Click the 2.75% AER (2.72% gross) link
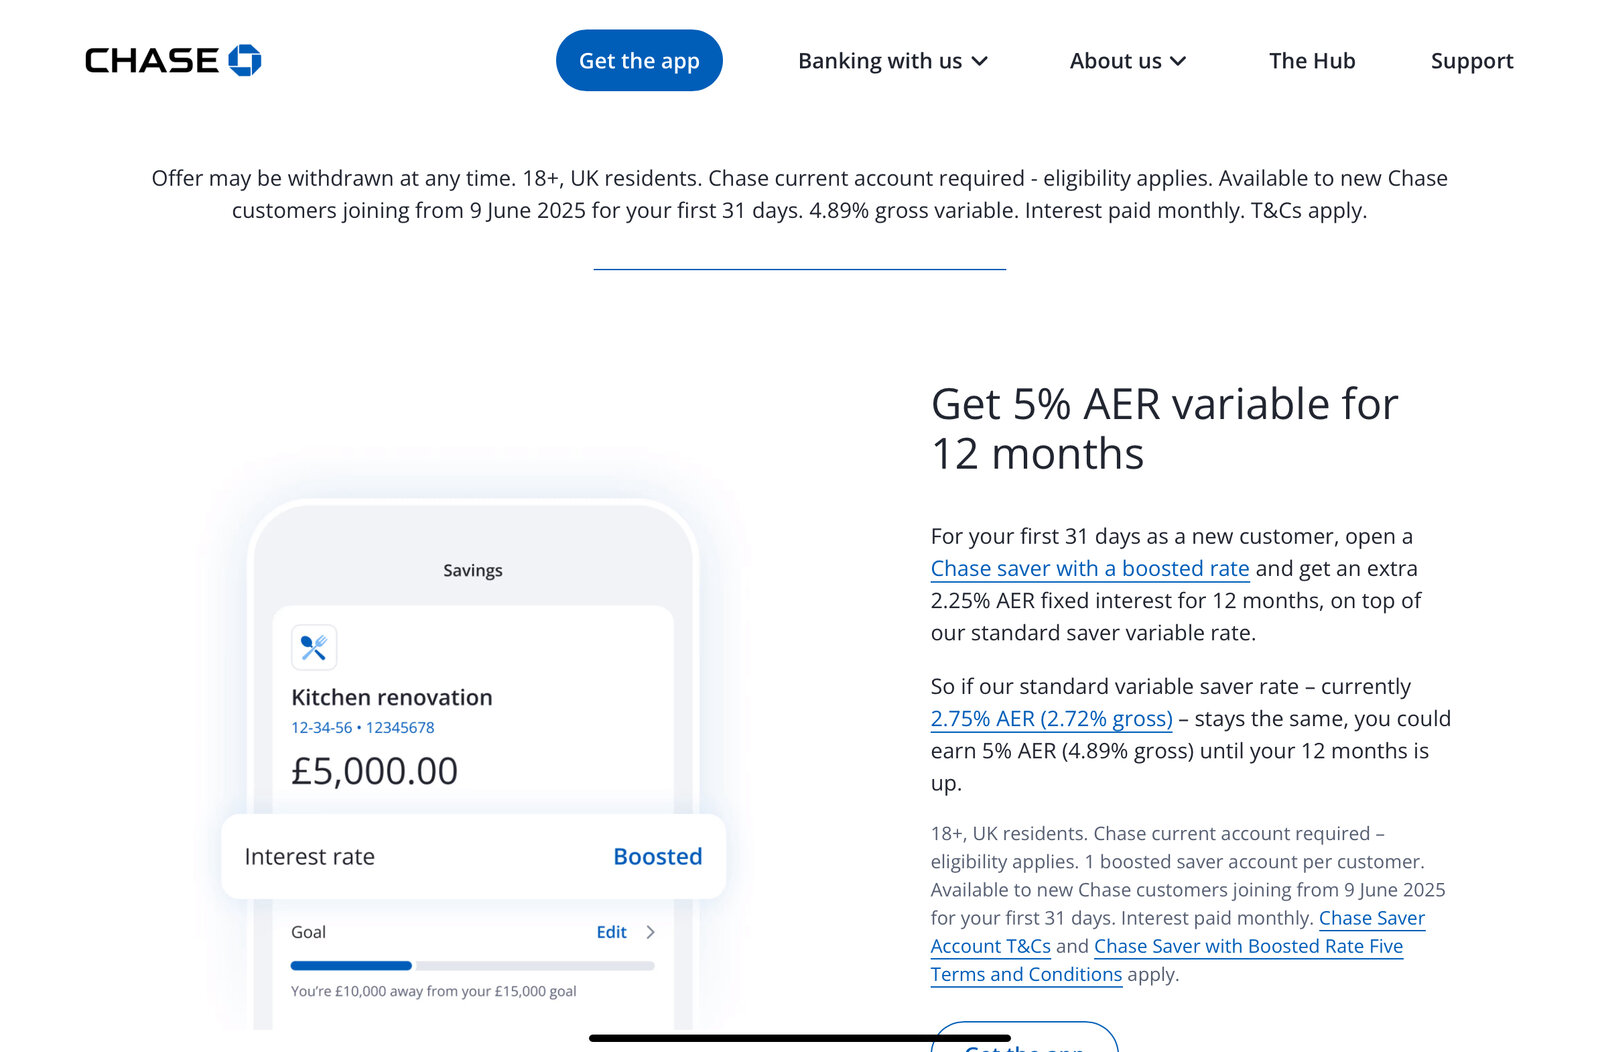This screenshot has width=1600, height=1052. click(1051, 719)
